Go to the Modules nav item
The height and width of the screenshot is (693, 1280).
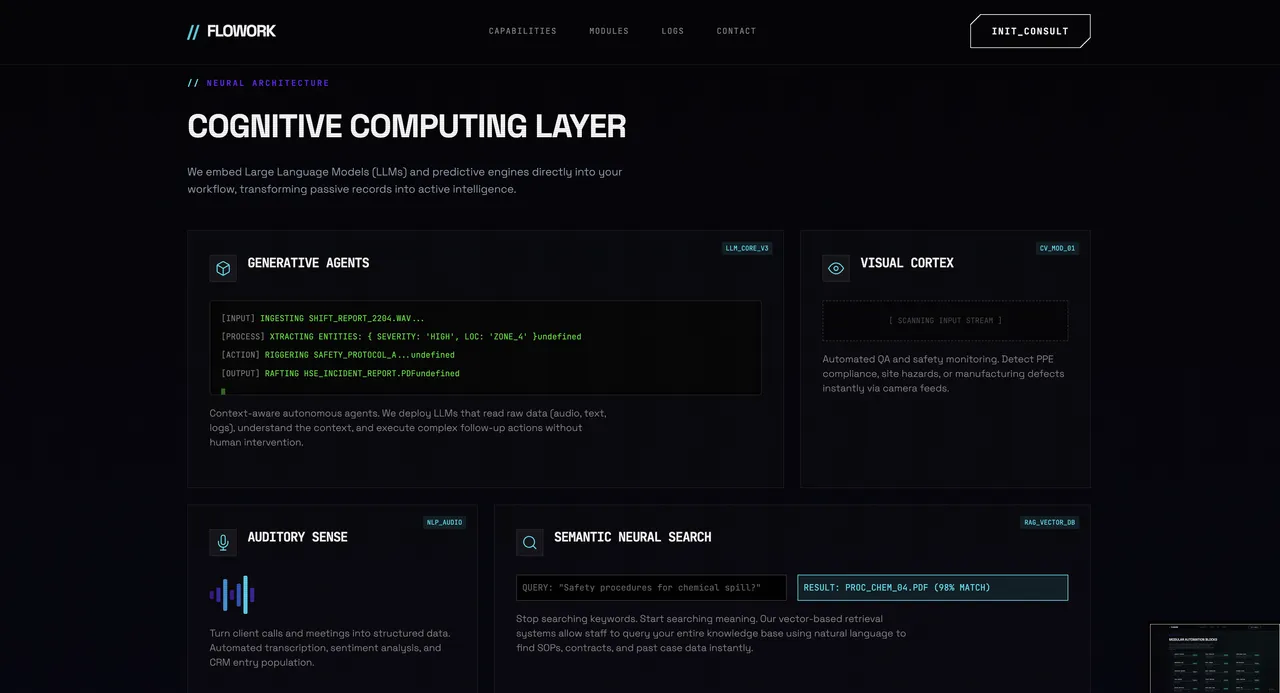click(609, 31)
